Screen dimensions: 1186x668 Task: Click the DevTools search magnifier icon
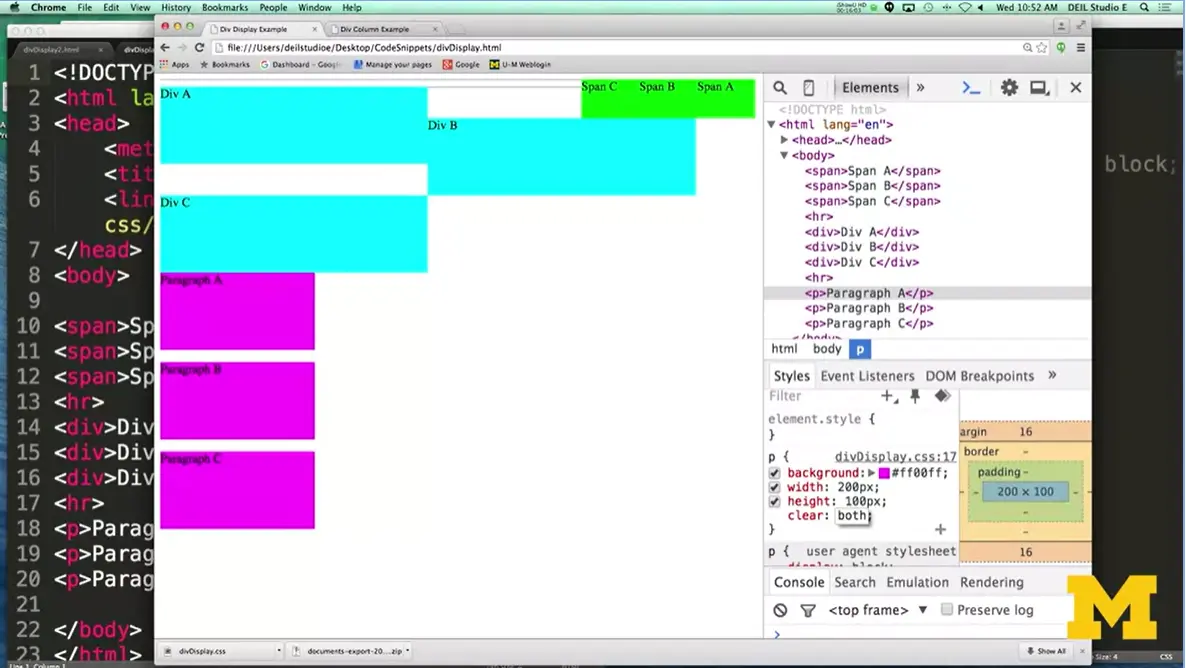[780, 88]
